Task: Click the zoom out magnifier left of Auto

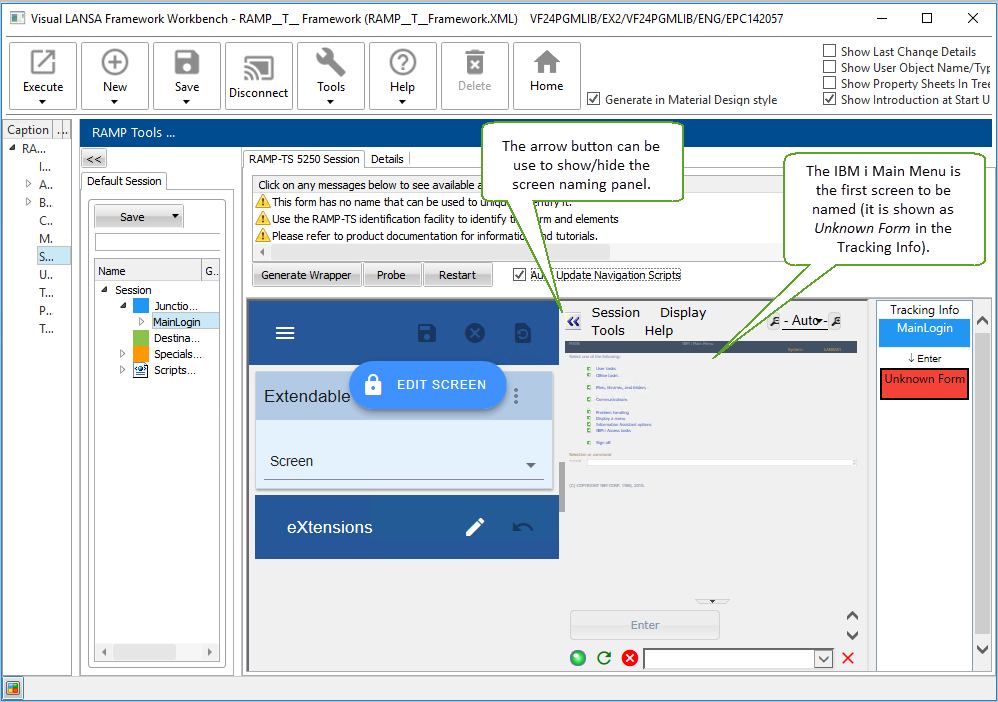Action: tap(775, 322)
